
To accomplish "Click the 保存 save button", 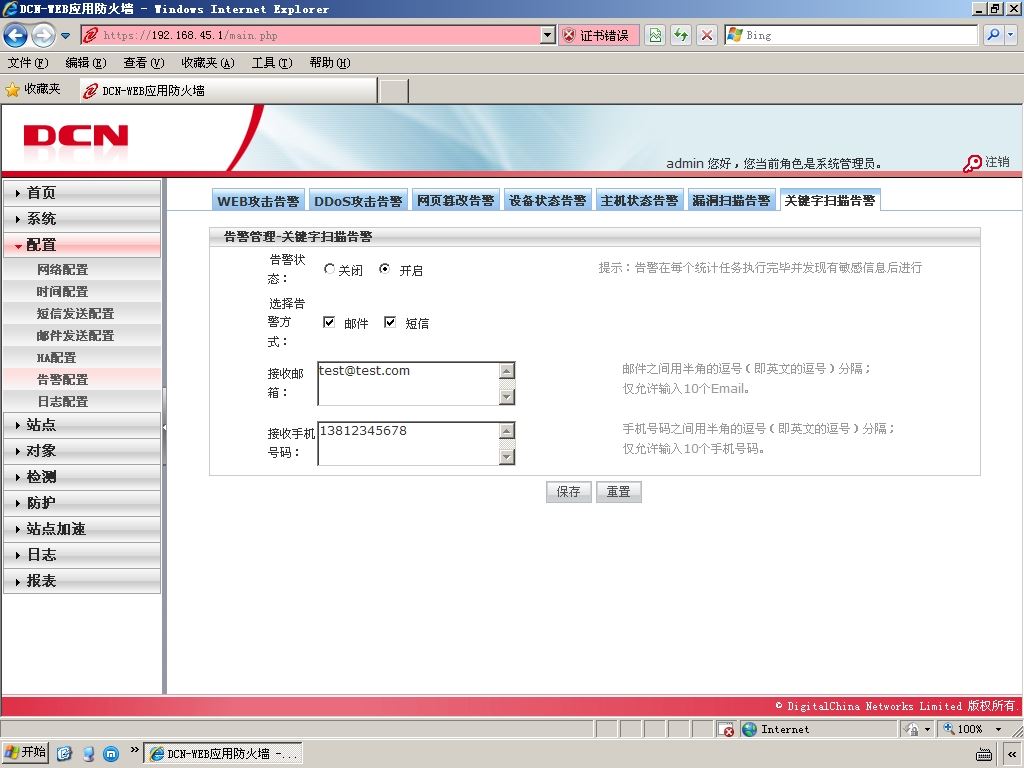I will pos(569,492).
